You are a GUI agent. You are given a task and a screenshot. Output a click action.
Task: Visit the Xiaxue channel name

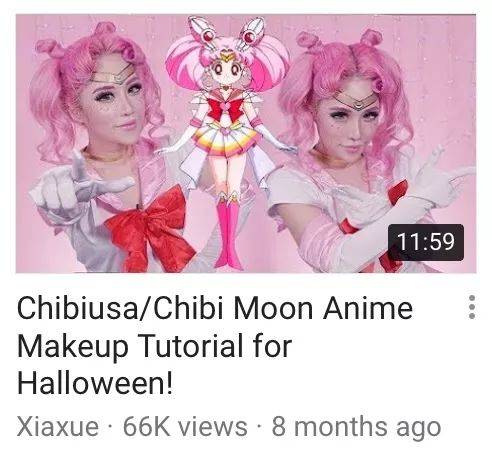point(58,426)
